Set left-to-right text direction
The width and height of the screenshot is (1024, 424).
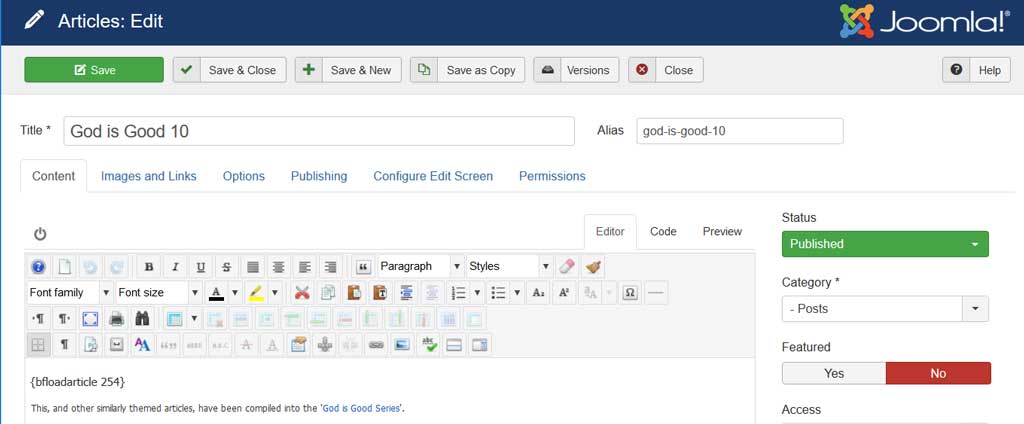coord(39,319)
